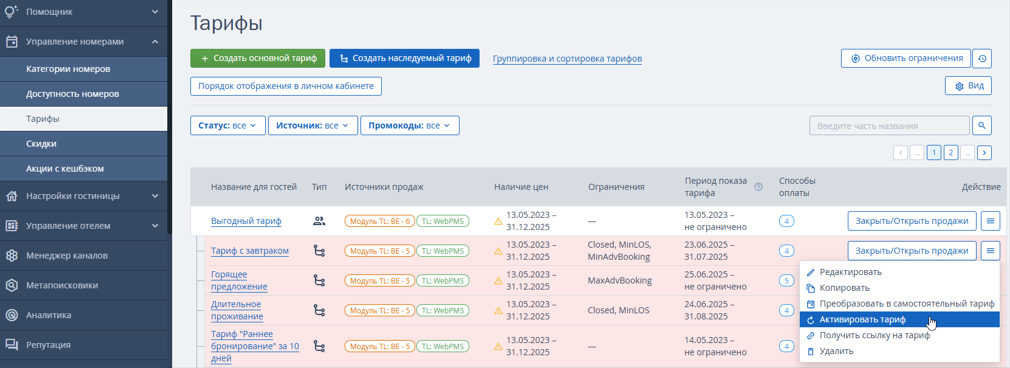Image resolution: width=1010 pixels, height=368 pixels.
Task: Open Группировка и сортировка тарифов link
Action: tap(567, 59)
